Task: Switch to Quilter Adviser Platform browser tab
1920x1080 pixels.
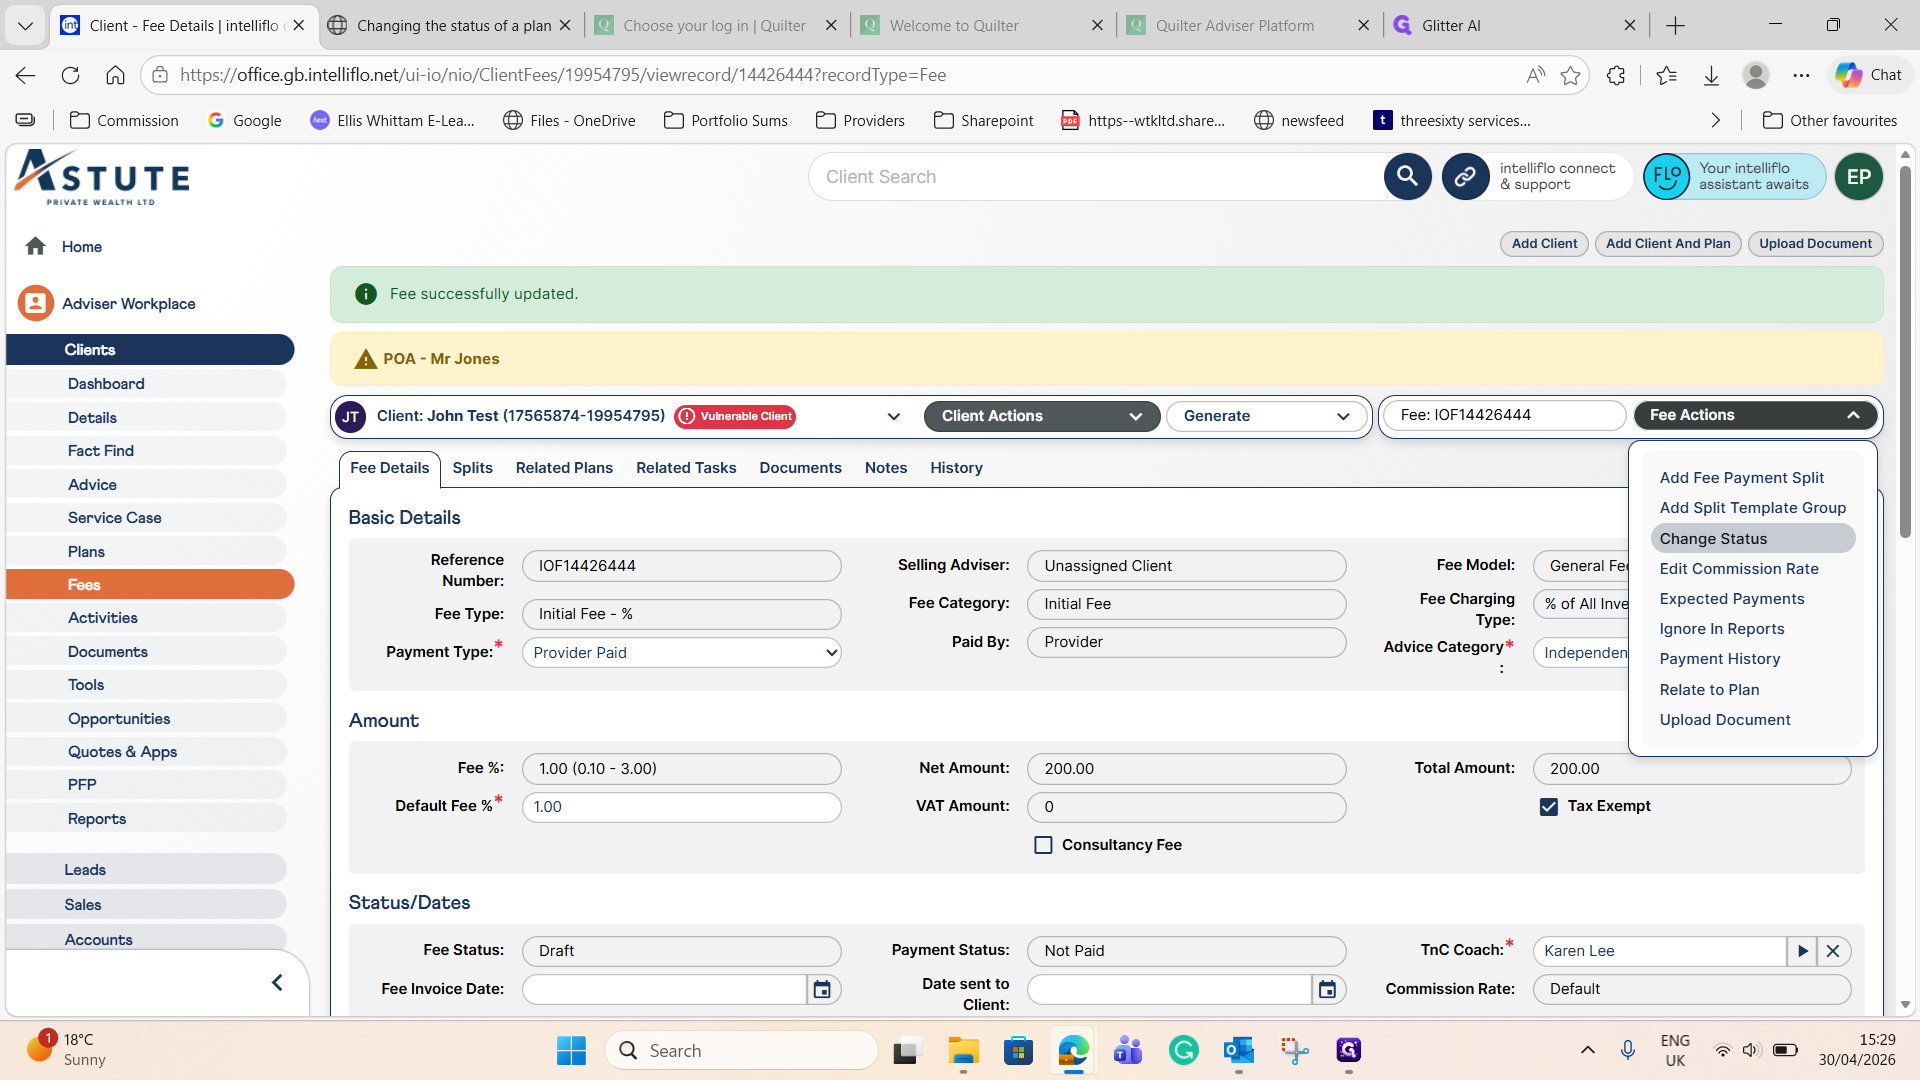Action: (x=1247, y=25)
